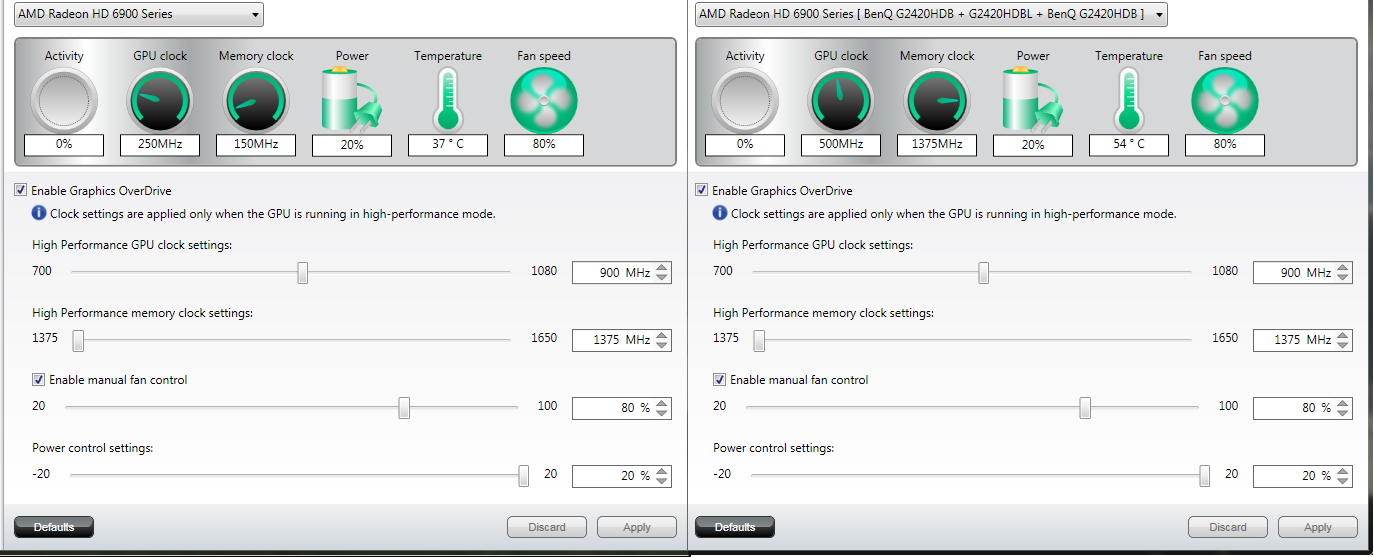1374x557 pixels.
Task: Increase memory clock 1375 MHz in left panel
Action: [x=662, y=336]
